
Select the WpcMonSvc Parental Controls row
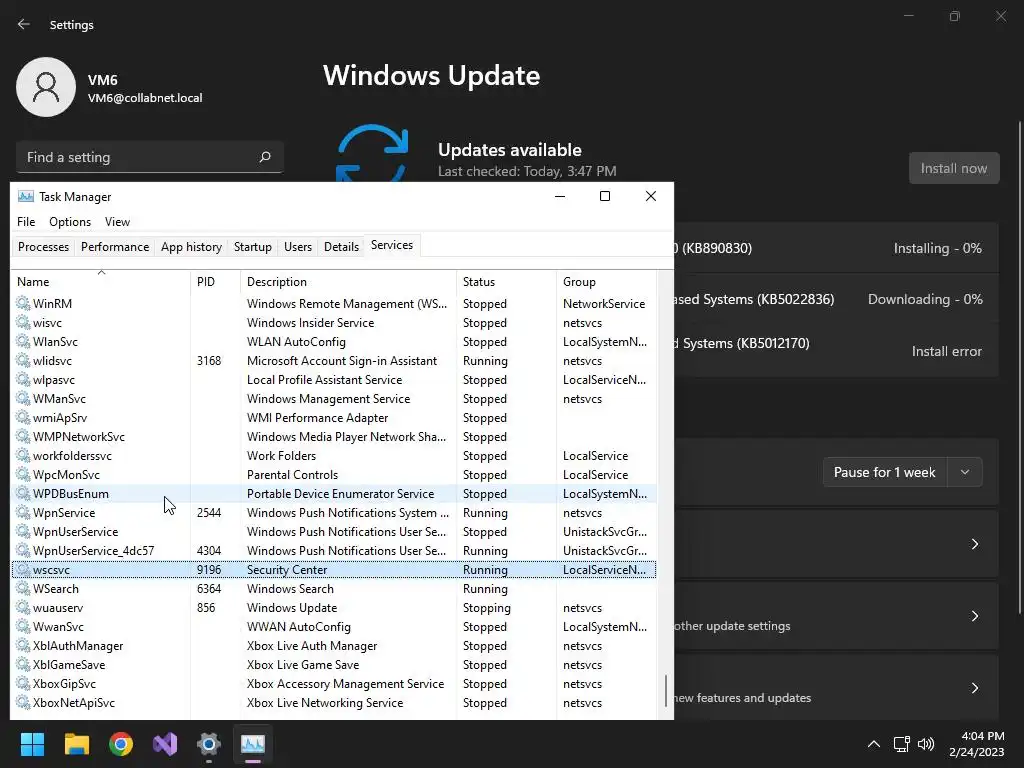tap(334, 475)
